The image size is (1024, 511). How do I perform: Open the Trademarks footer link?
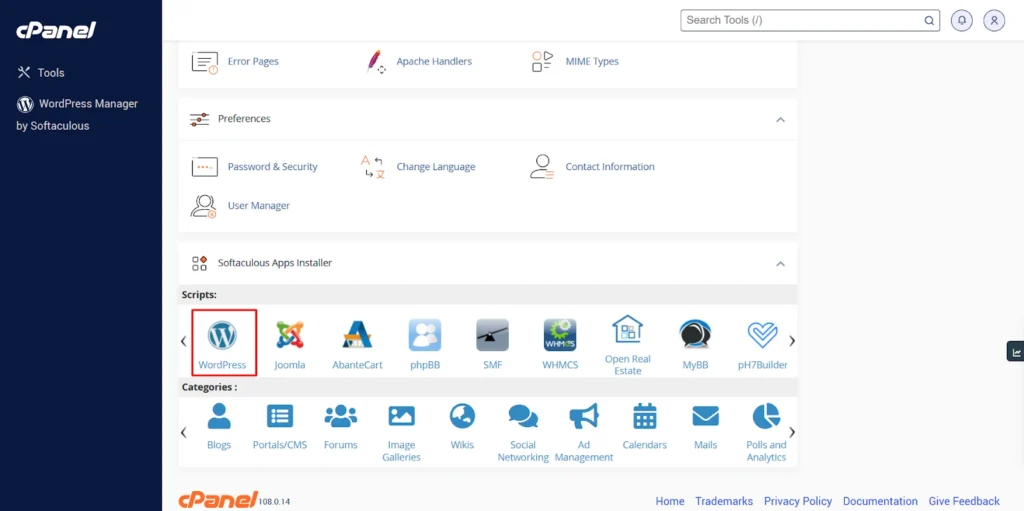coord(724,501)
